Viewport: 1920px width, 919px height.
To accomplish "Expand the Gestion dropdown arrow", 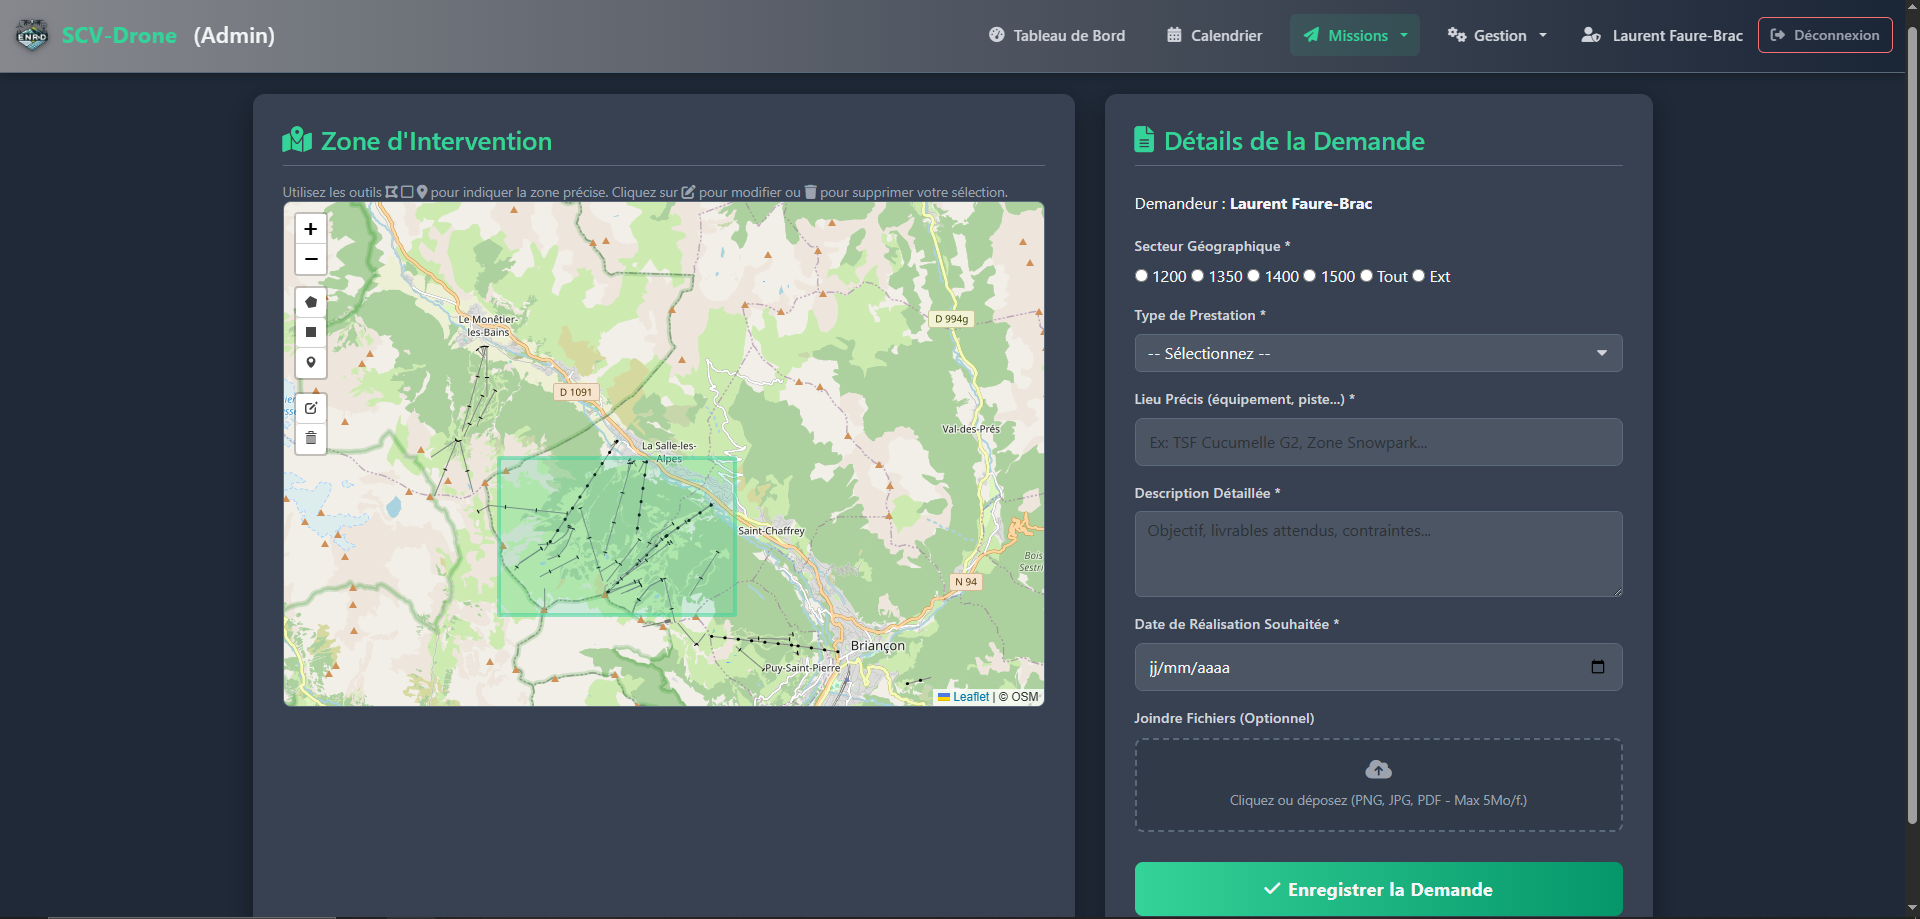I will pos(1543,35).
